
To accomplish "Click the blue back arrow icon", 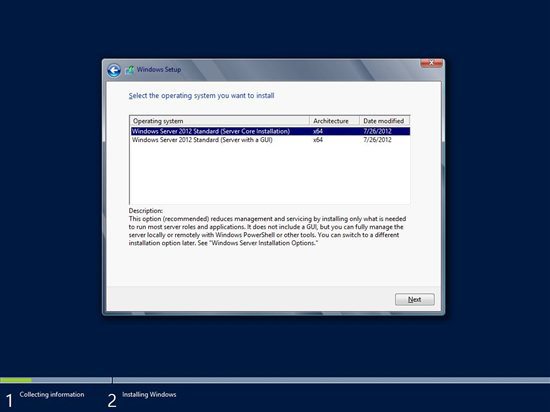I will [114, 70].
